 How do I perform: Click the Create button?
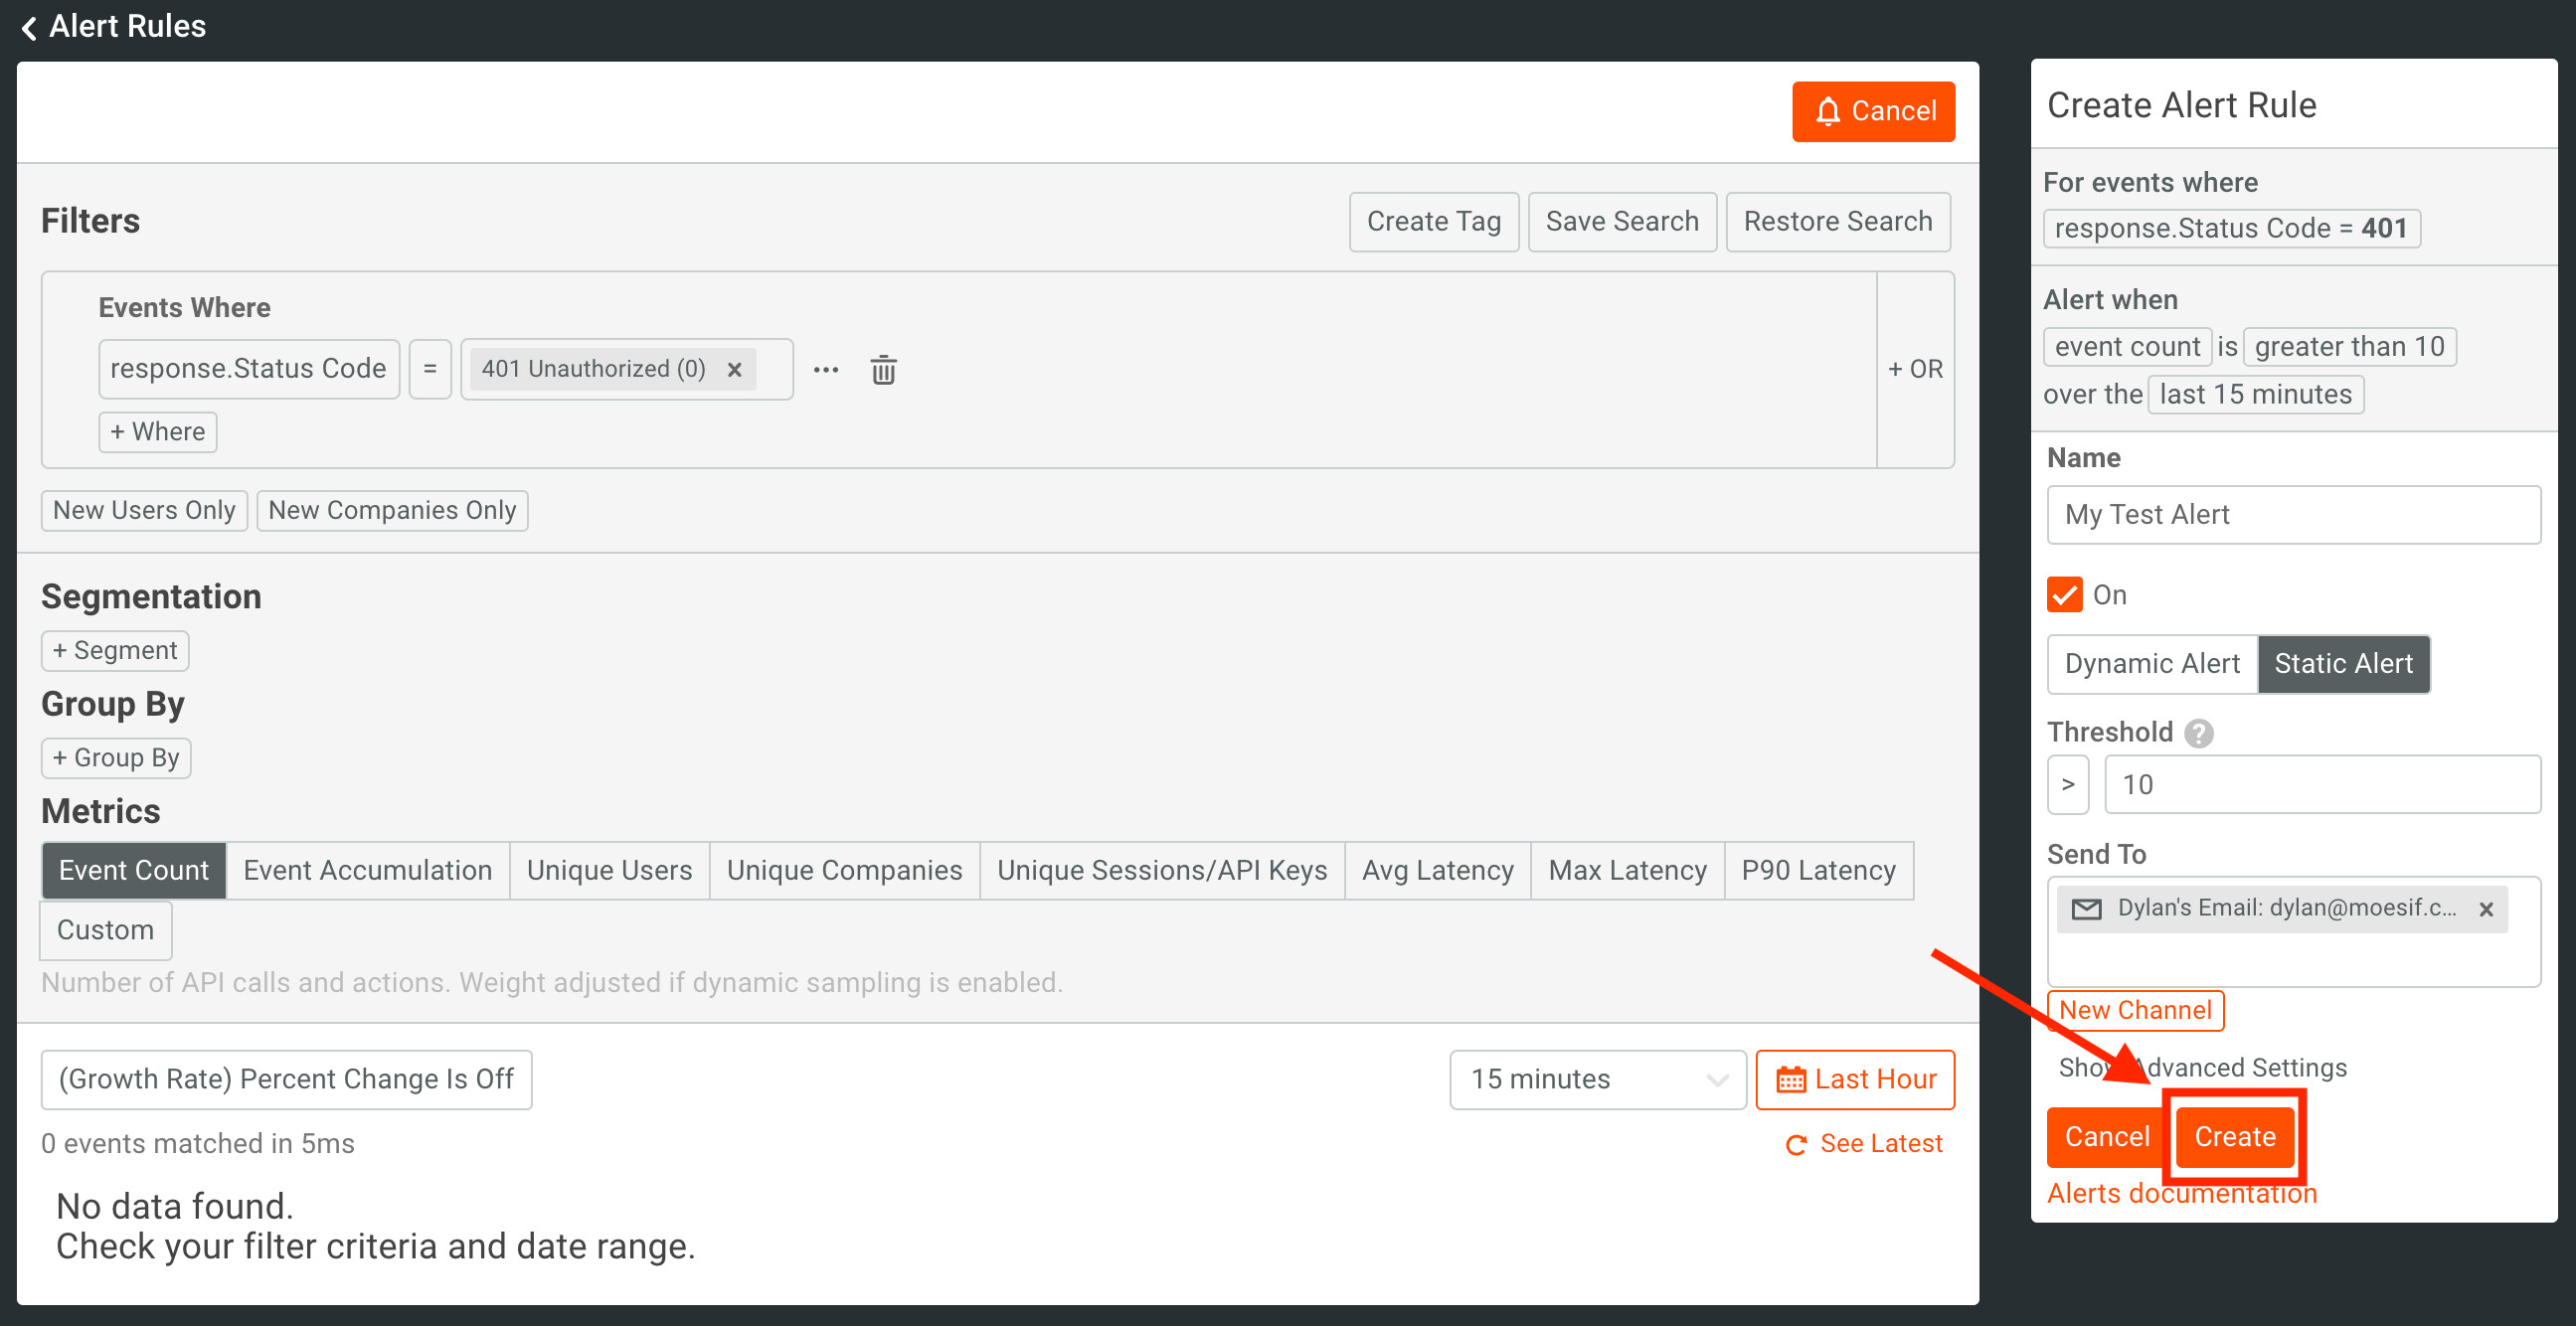pyautogui.click(x=2234, y=1136)
